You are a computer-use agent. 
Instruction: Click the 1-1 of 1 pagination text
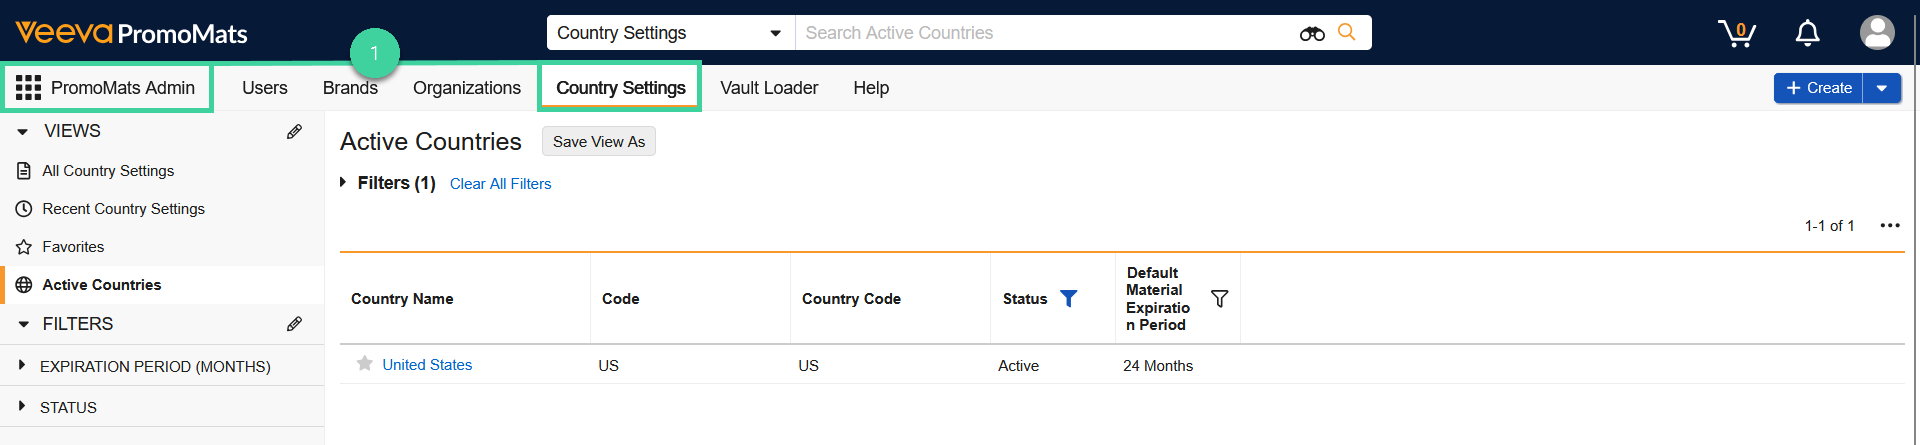pyautogui.click(x=1830, y=226)
